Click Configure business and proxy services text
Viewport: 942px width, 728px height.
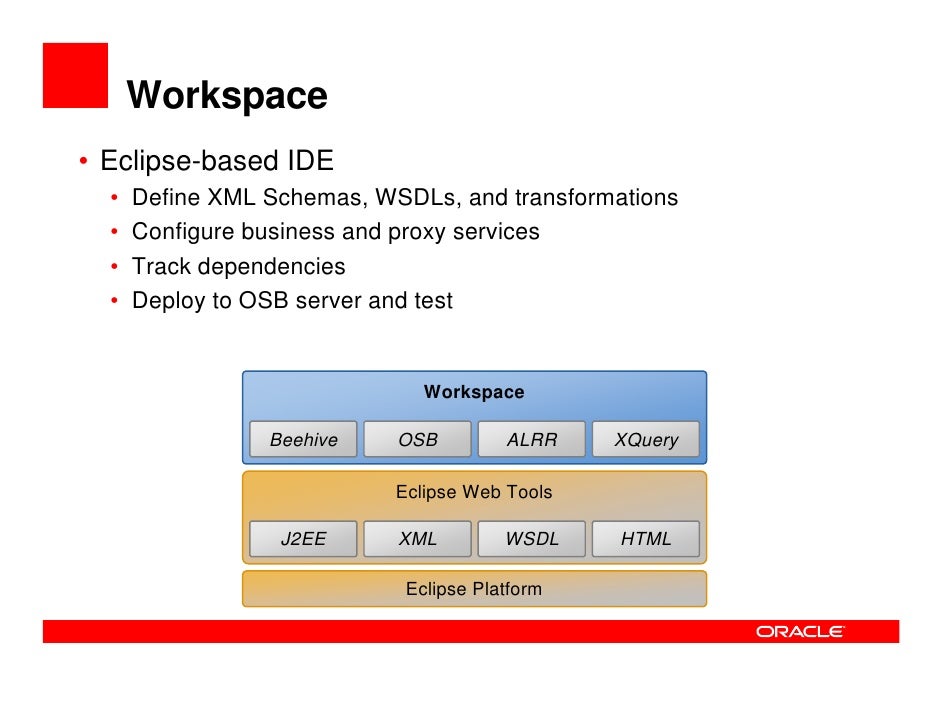point(336,232)
